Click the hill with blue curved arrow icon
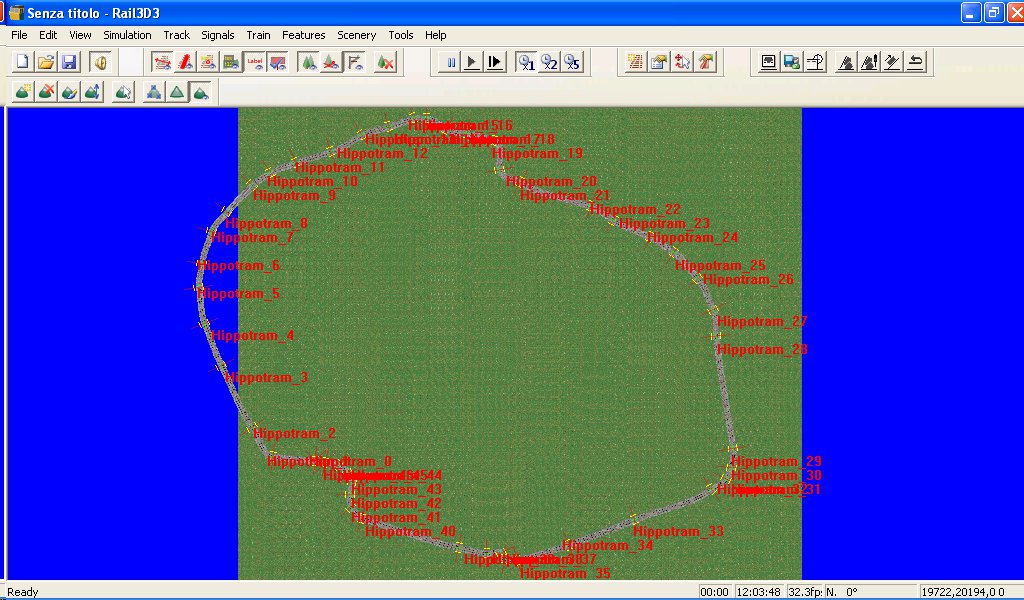The image size is (1024, 600). (x=200, y=92)
